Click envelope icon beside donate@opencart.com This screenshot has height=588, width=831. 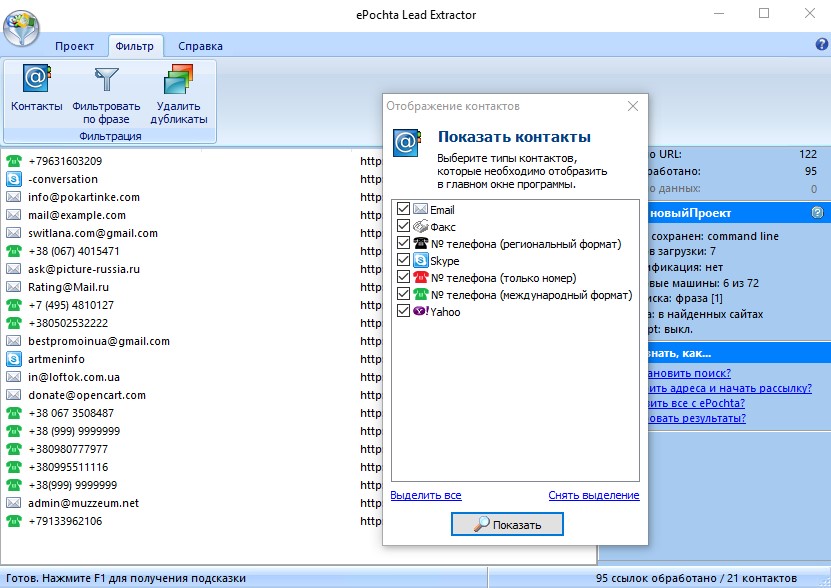click(14, 395)
